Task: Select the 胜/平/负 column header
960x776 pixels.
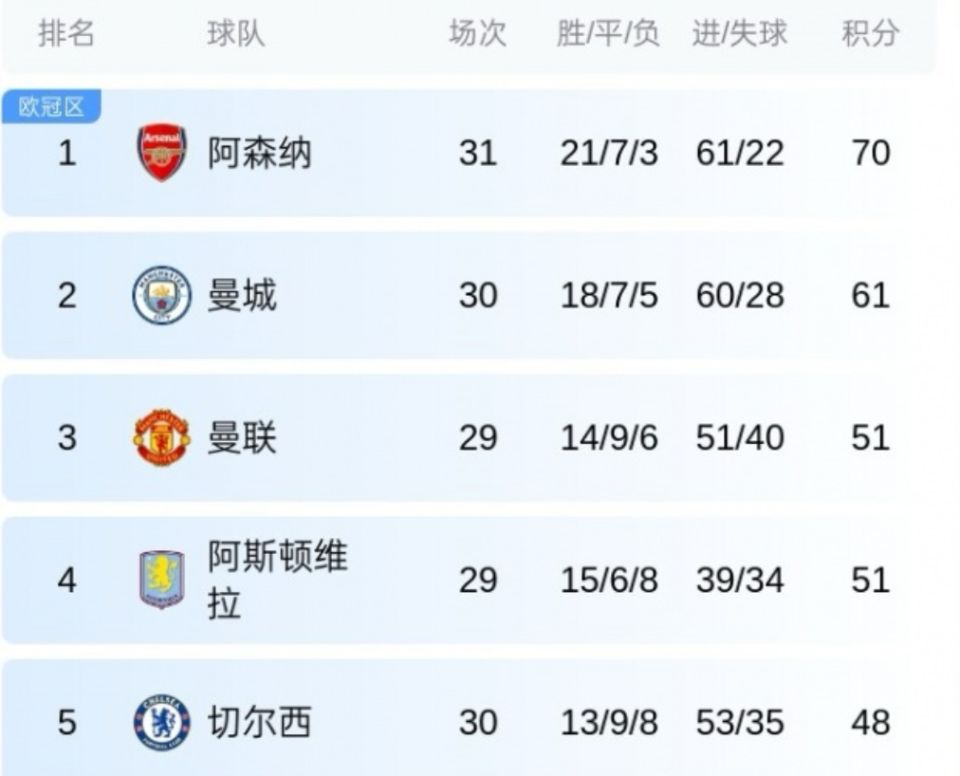Action: tap(608, 34)
